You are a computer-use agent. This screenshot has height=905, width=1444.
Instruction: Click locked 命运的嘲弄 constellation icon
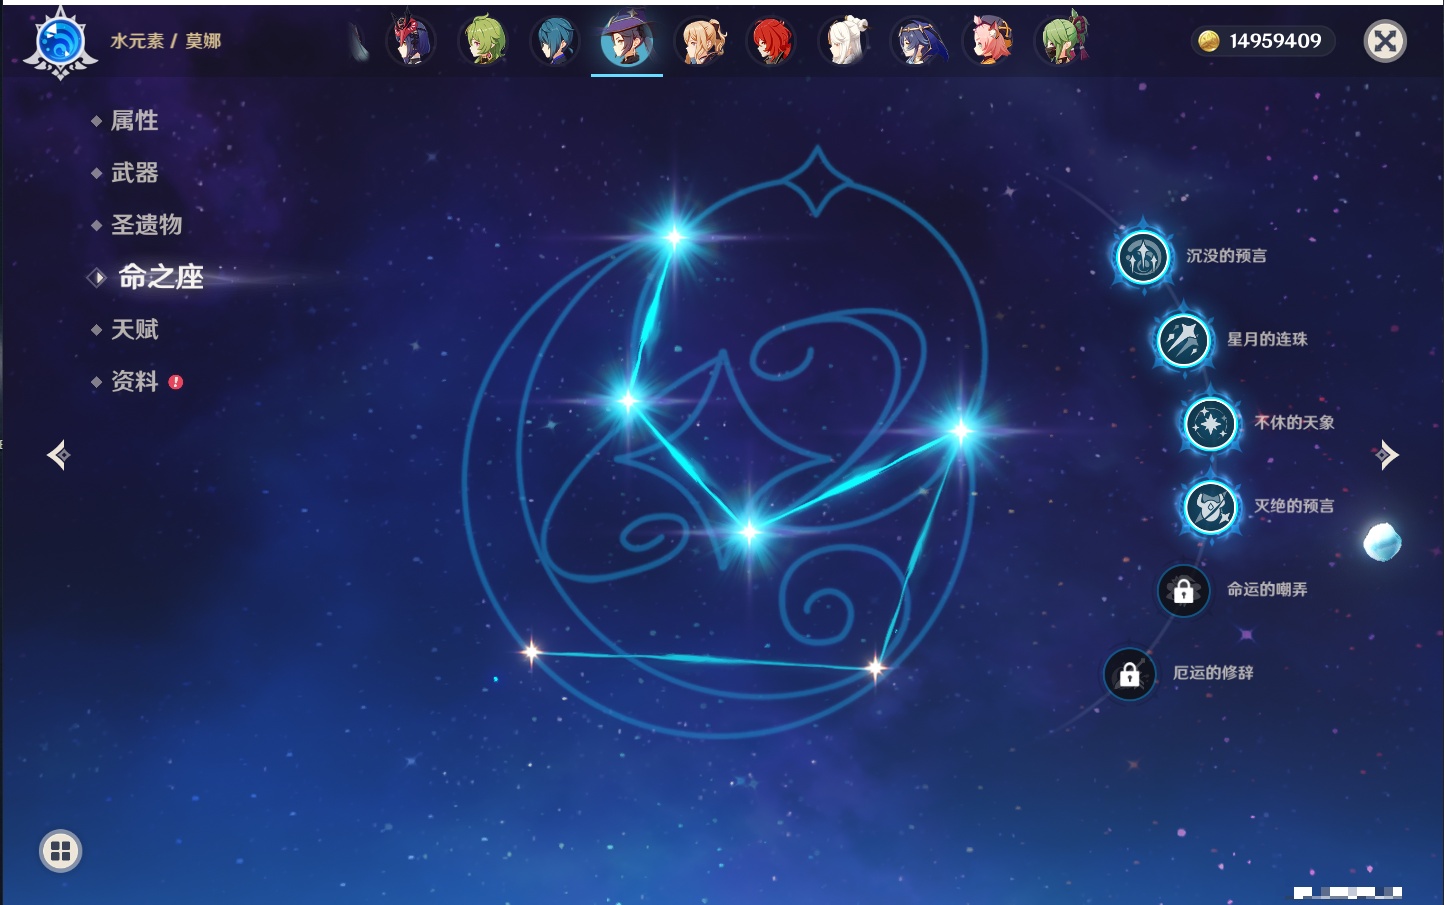1183,590
